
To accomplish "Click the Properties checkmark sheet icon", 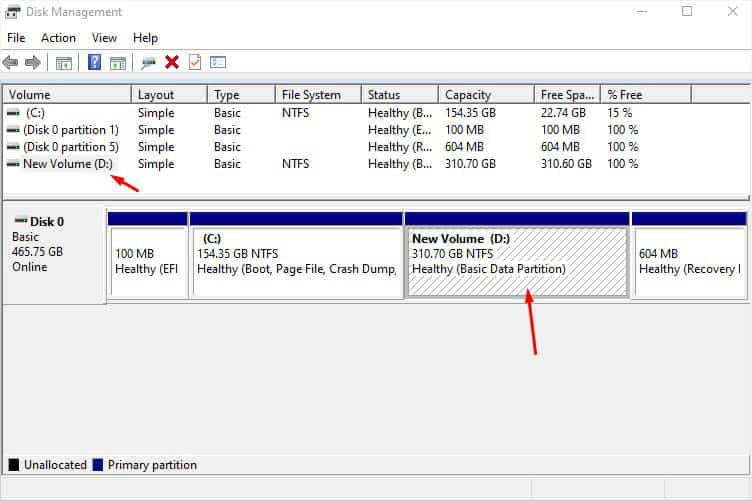I will coord(195,62).
